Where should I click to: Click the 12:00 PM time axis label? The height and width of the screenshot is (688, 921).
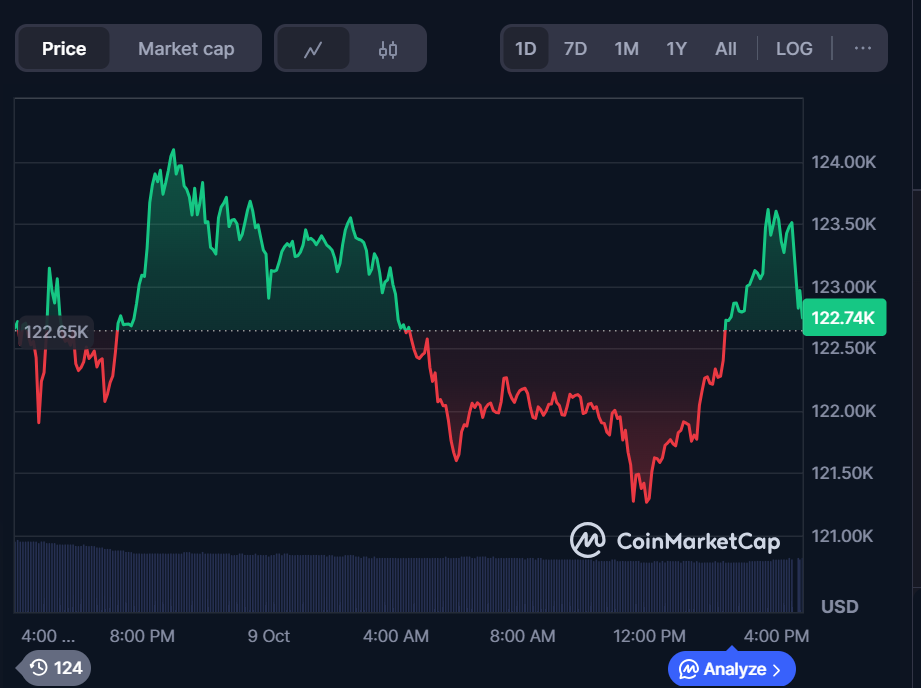pyautogui.click(x=651, y=636)
